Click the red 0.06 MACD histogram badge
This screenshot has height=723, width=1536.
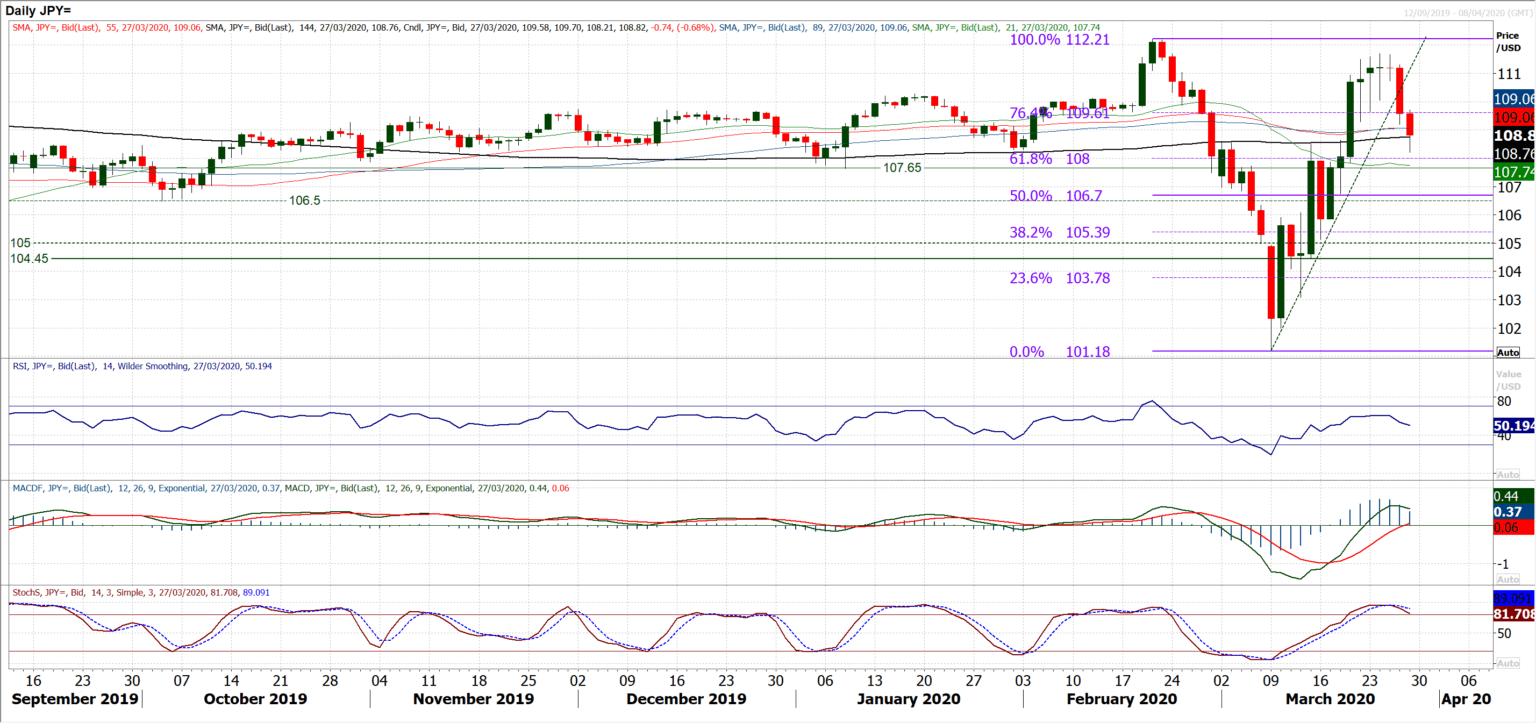point(1512,525)
